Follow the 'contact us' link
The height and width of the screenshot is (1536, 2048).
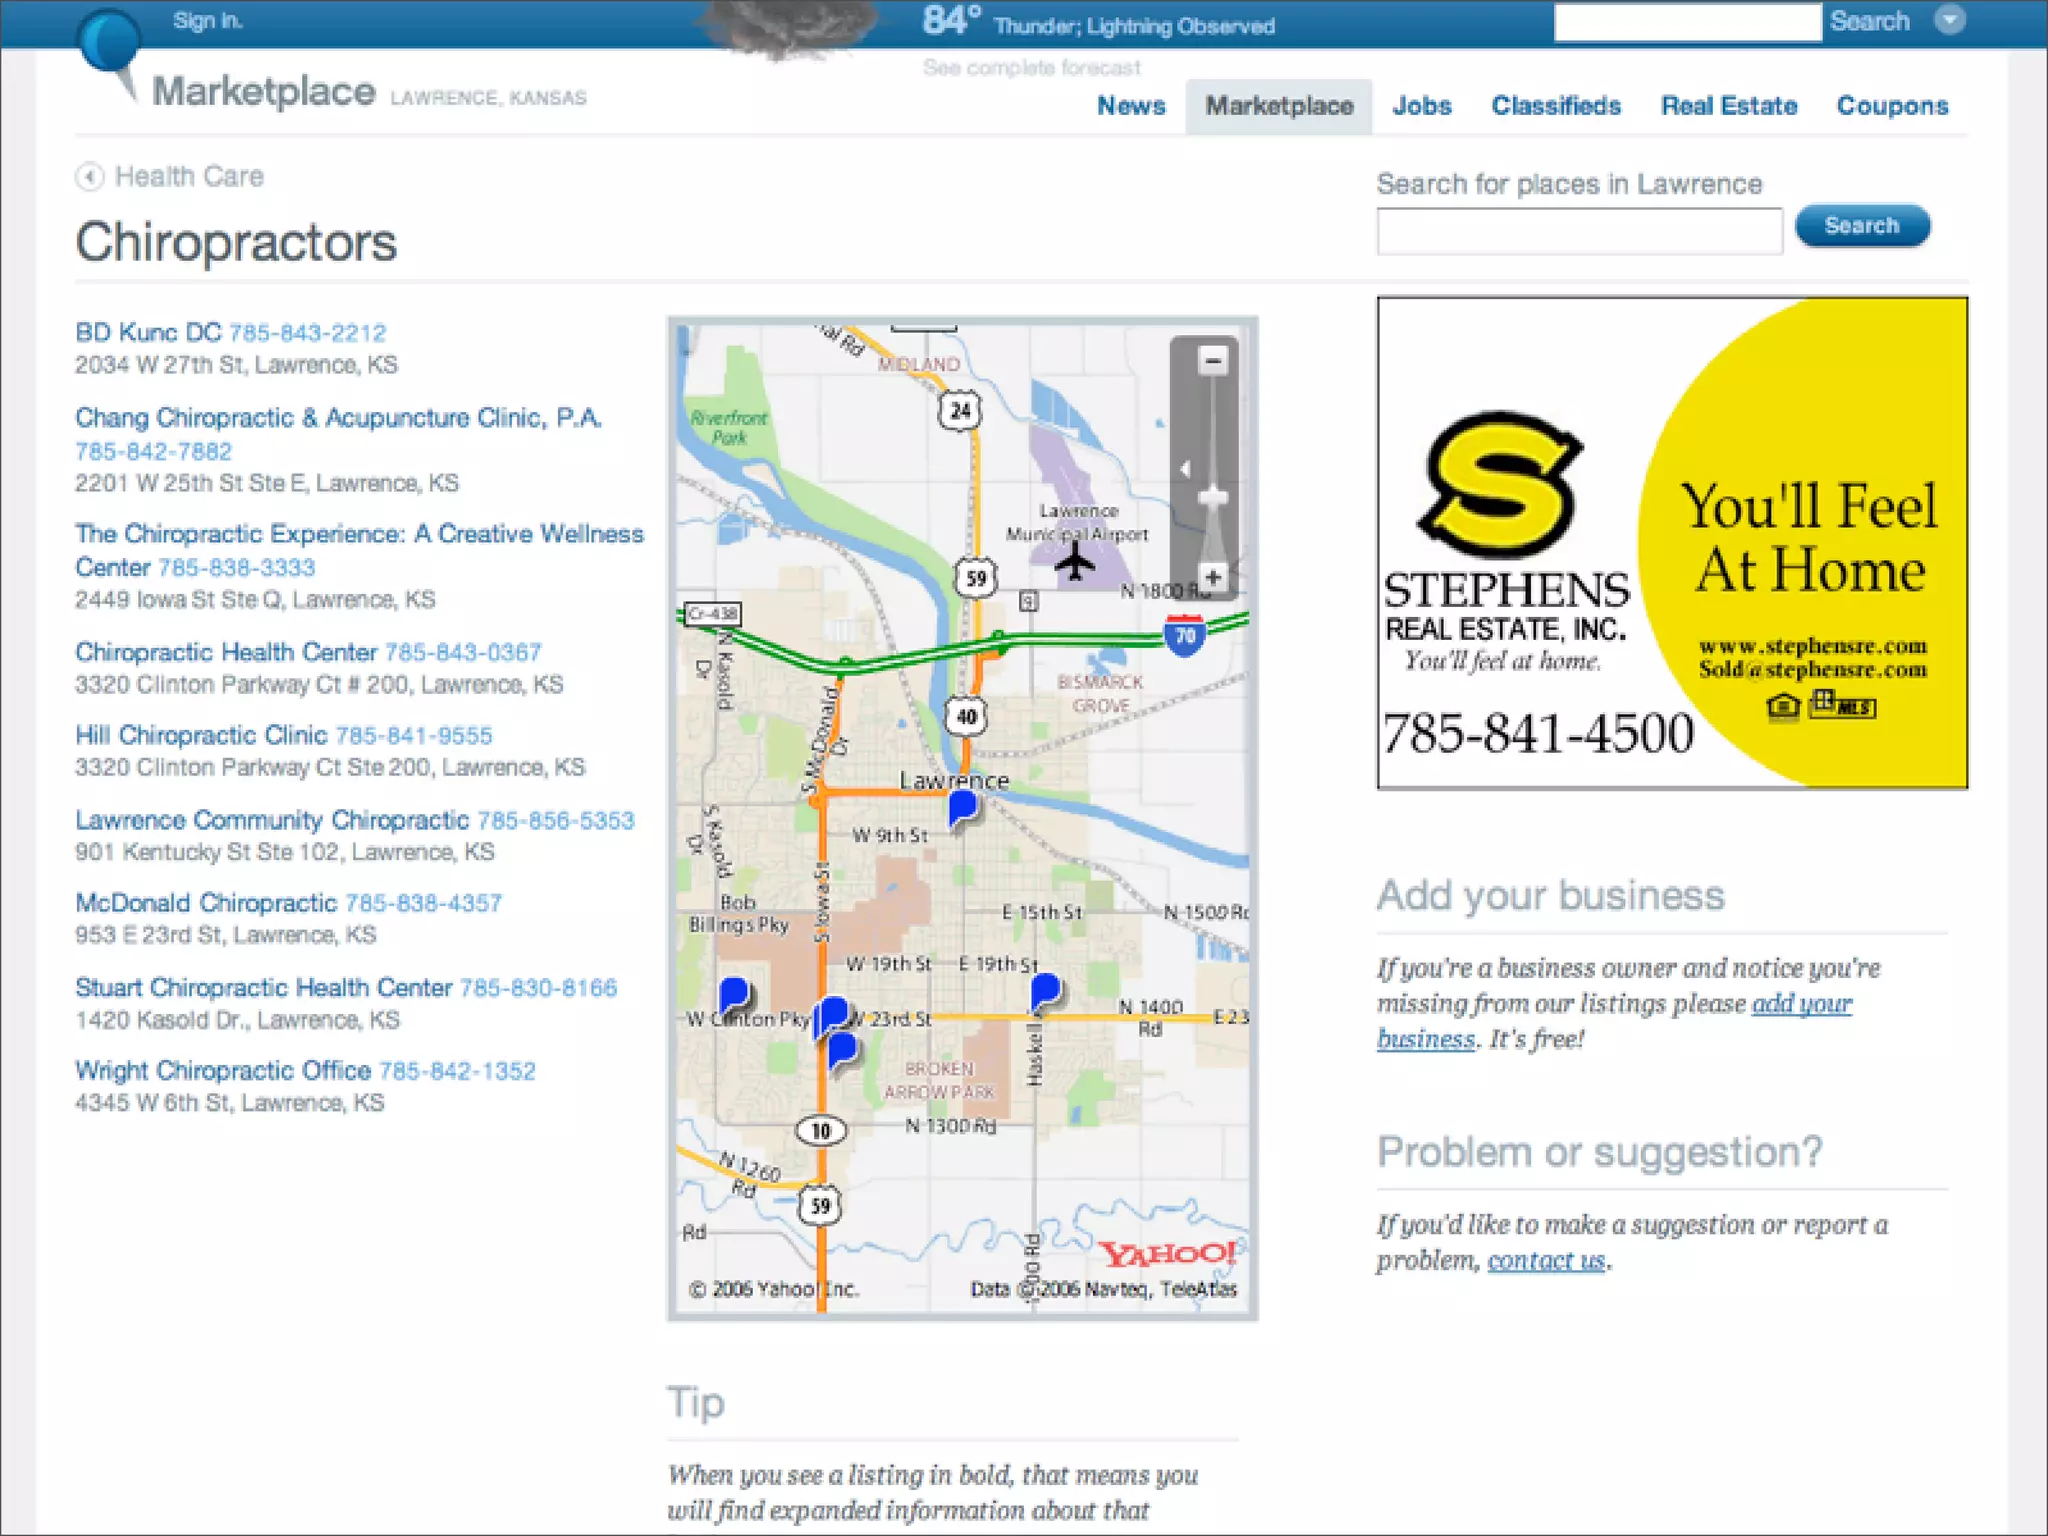click(1545, 1260)
